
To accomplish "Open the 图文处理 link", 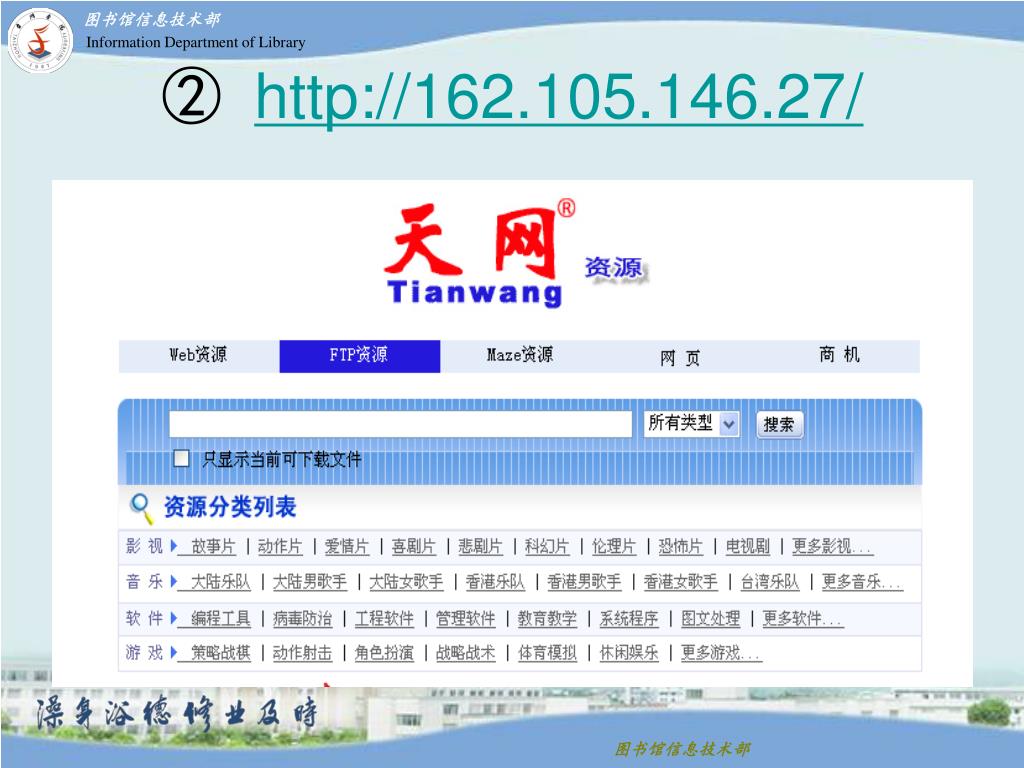I will click(711, 618).
